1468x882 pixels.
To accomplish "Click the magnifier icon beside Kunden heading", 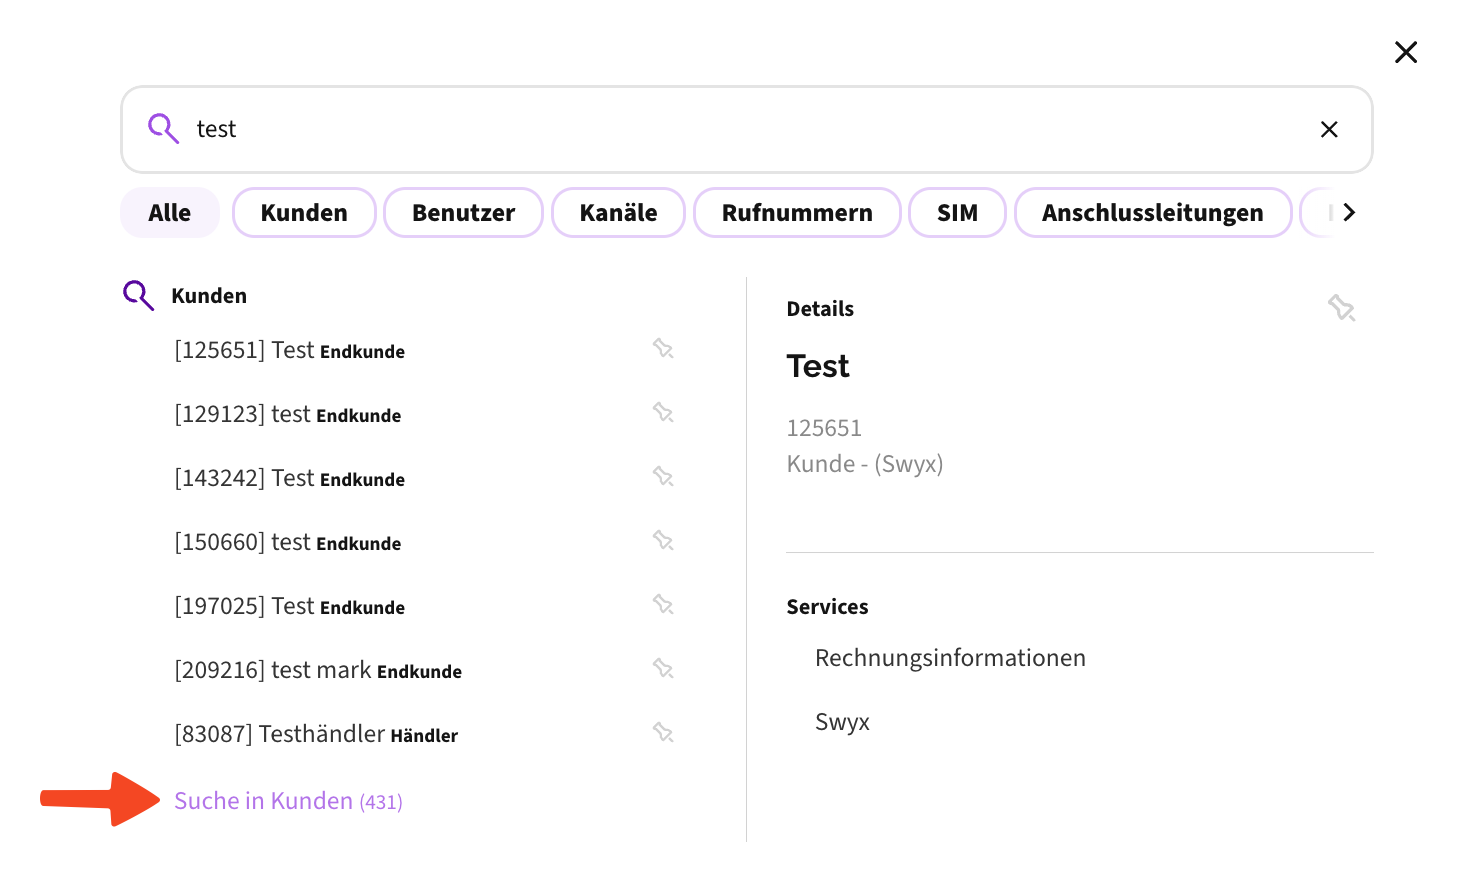I will (x=138, y=294).
